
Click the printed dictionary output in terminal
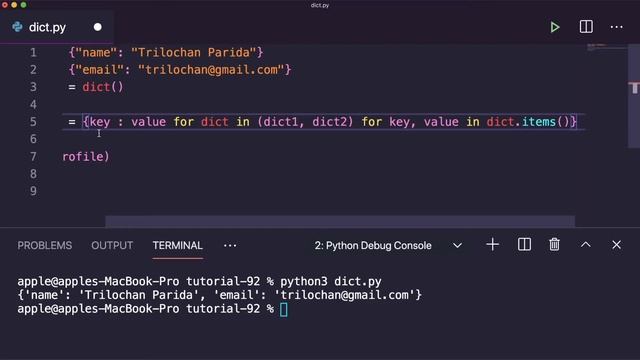click(x=220, y=295)
